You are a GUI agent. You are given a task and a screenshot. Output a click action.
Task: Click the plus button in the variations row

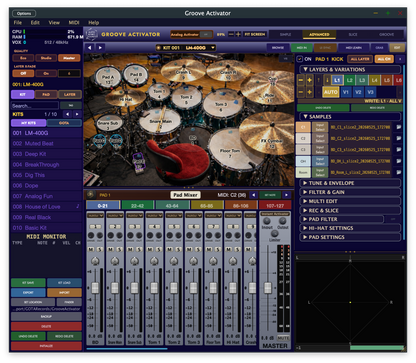pyautogui.click(x=309, y=92)
